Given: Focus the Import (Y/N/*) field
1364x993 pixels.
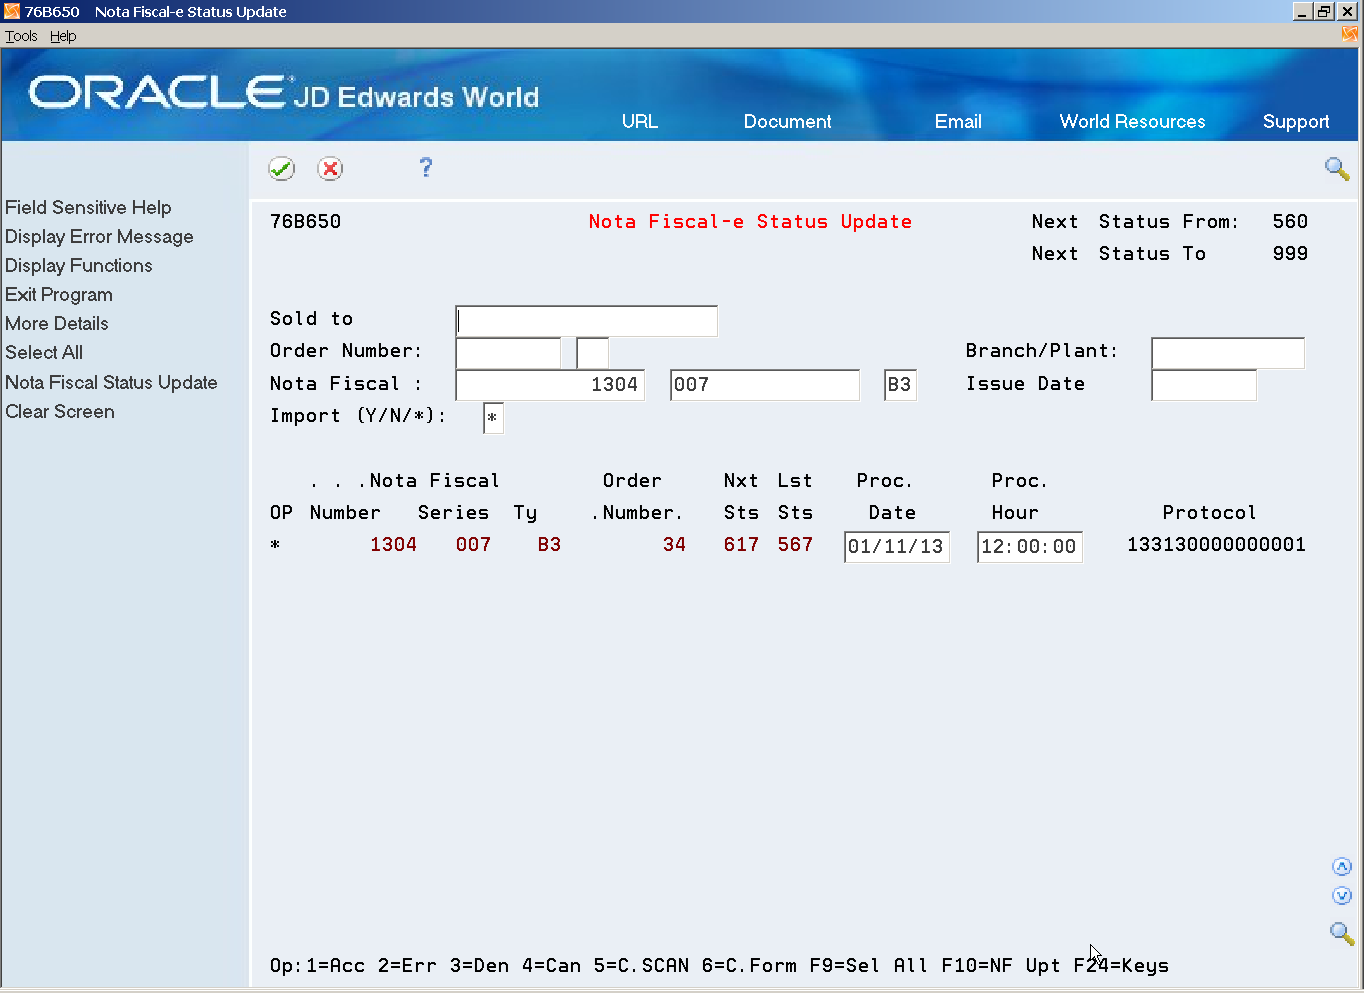Looking at the screenshot, I should coord(493,418).
